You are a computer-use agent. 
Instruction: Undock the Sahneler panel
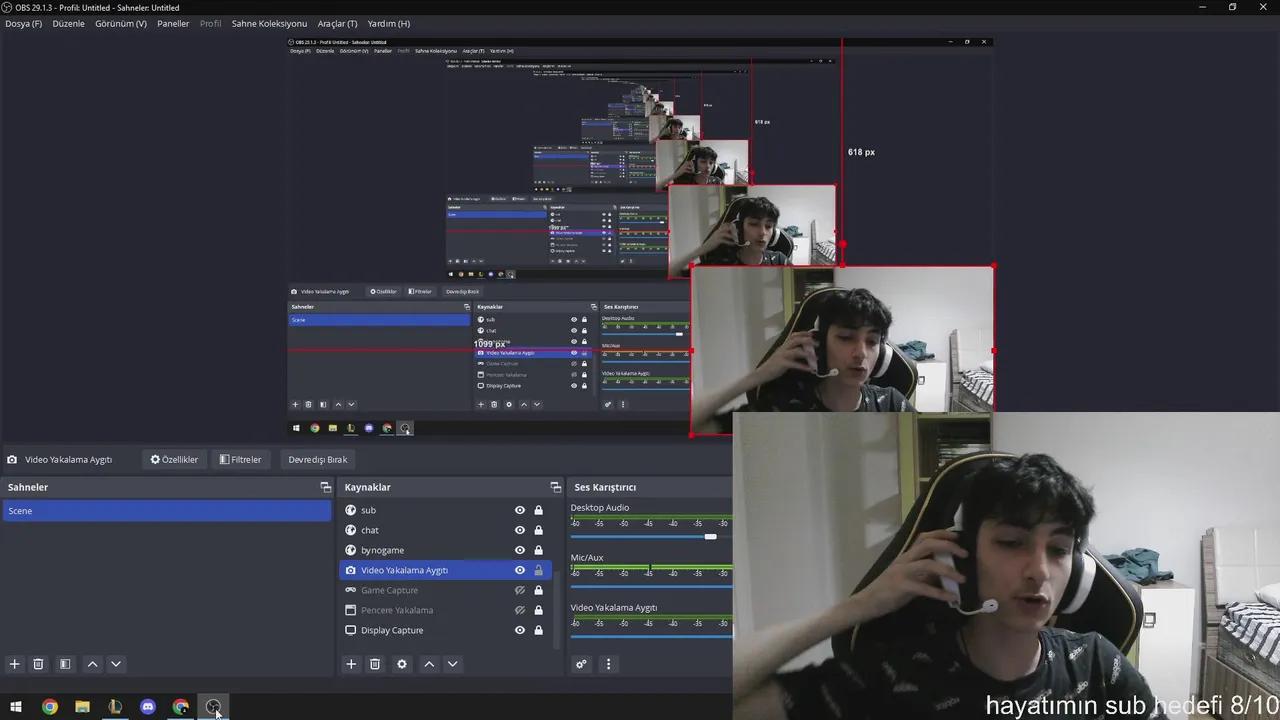click(325, 487)
